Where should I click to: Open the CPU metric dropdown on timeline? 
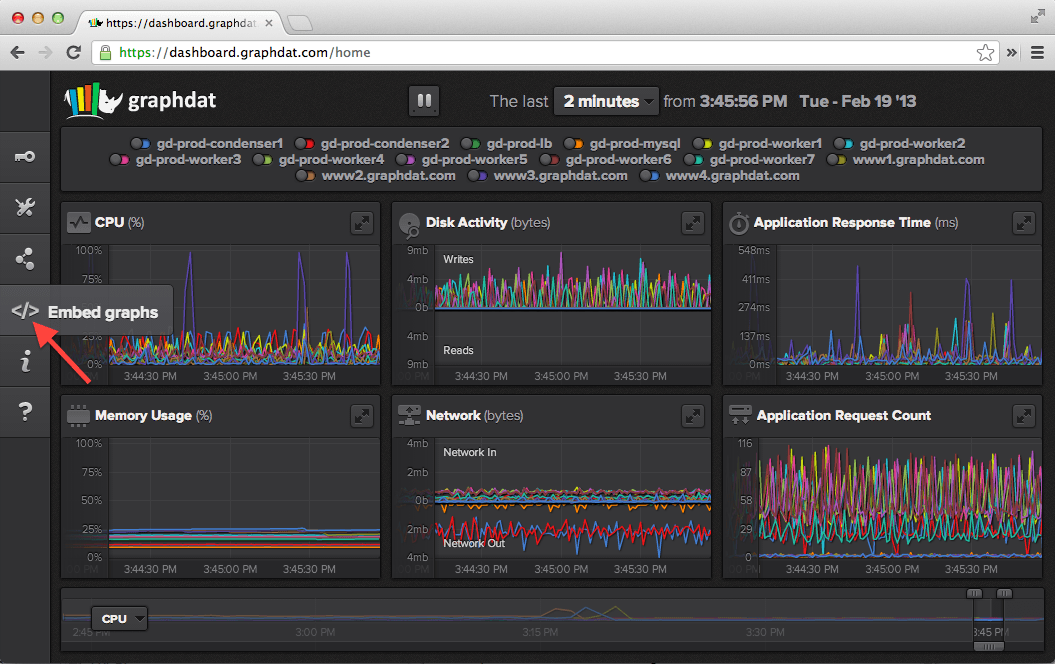point(119,618)
